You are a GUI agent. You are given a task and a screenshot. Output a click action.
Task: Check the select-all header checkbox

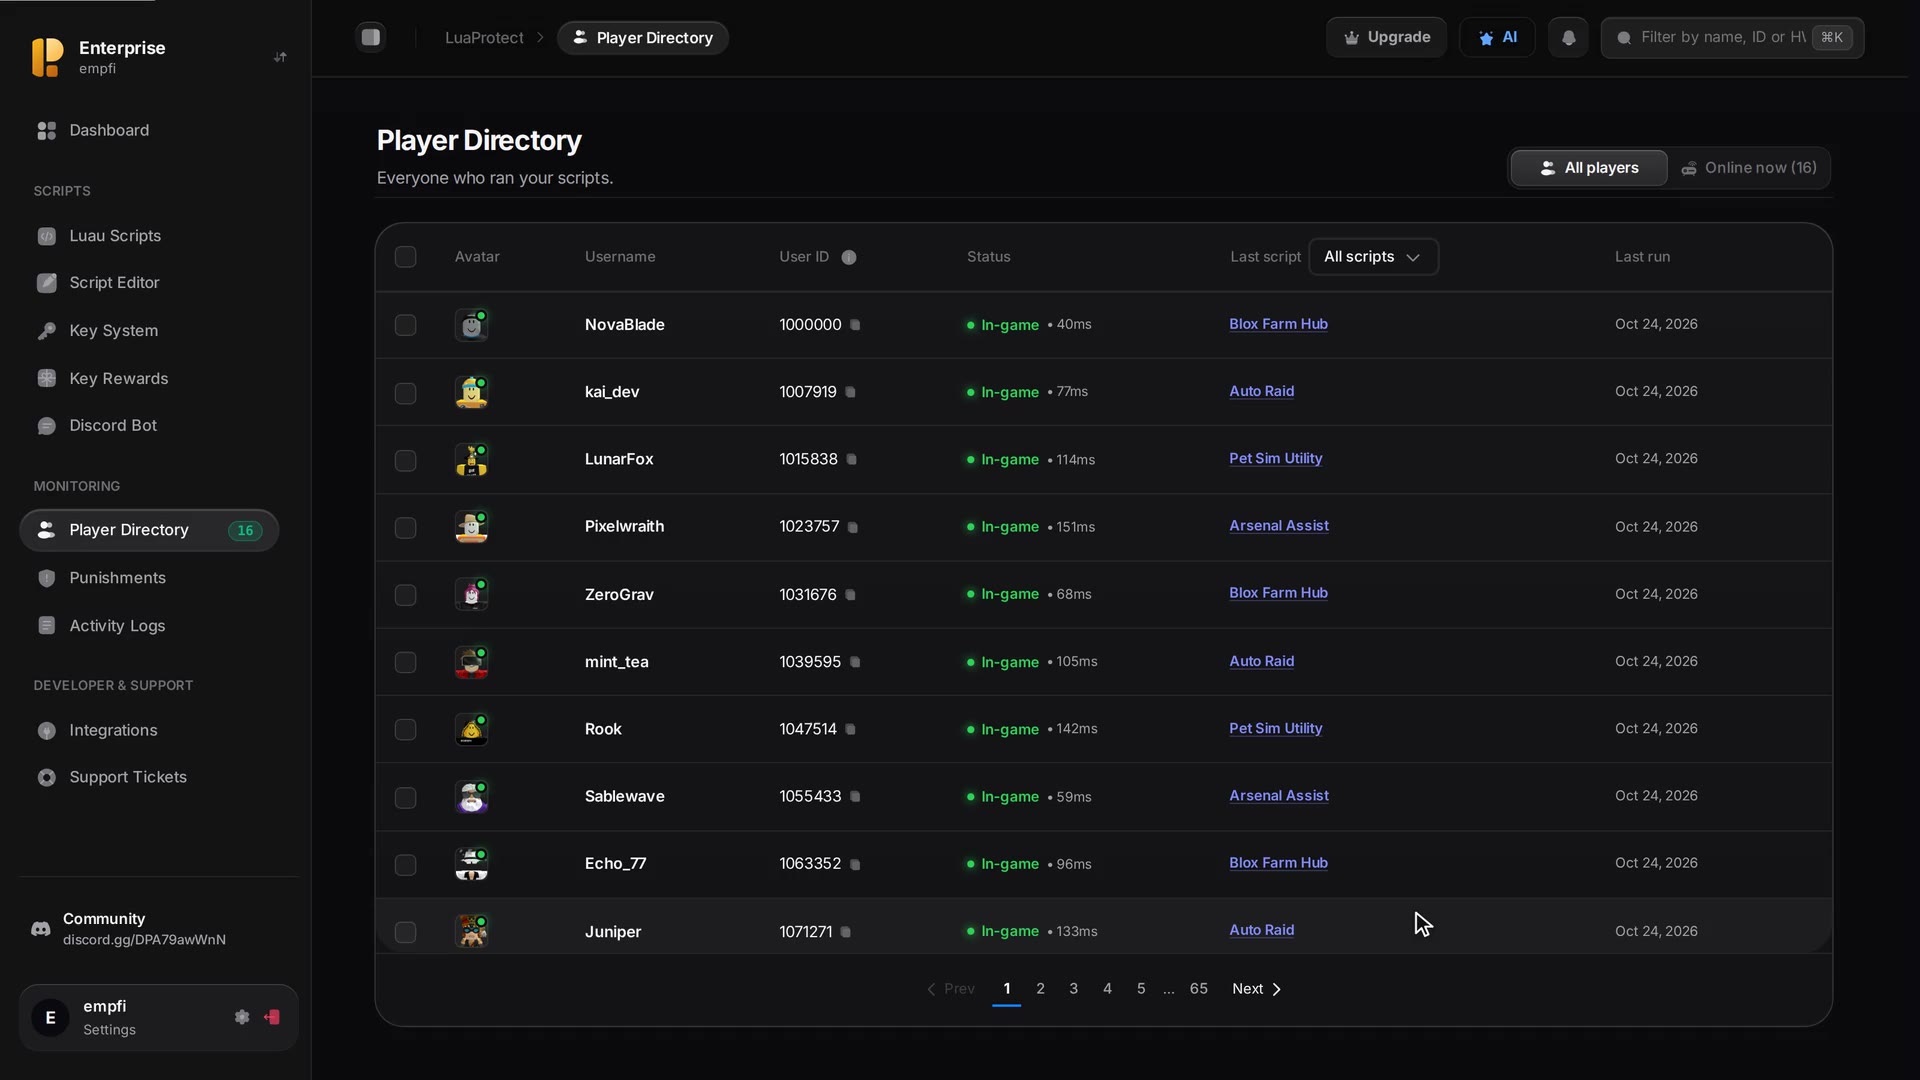(405, 257)
